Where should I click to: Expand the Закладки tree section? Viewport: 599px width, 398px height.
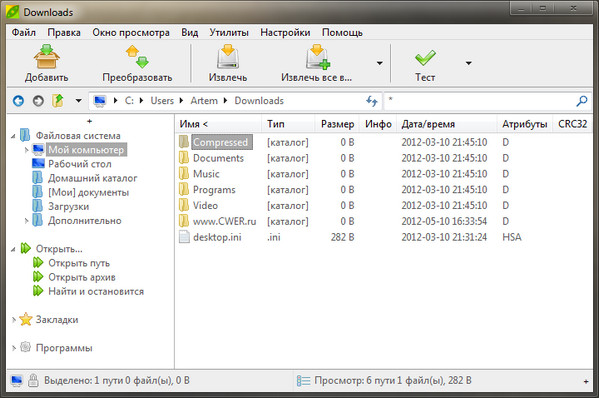coord(13,320)
